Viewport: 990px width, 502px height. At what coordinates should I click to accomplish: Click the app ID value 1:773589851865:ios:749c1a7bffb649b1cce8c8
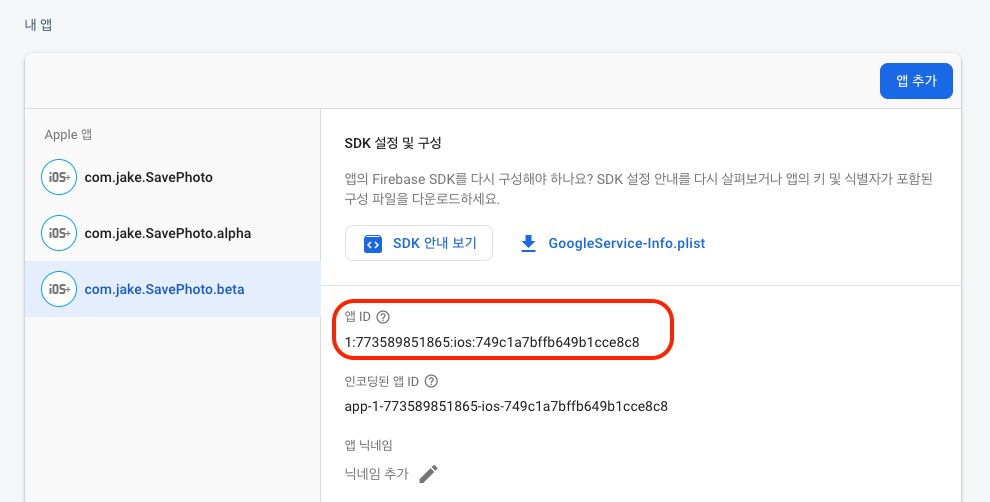[x=492, y=342]
